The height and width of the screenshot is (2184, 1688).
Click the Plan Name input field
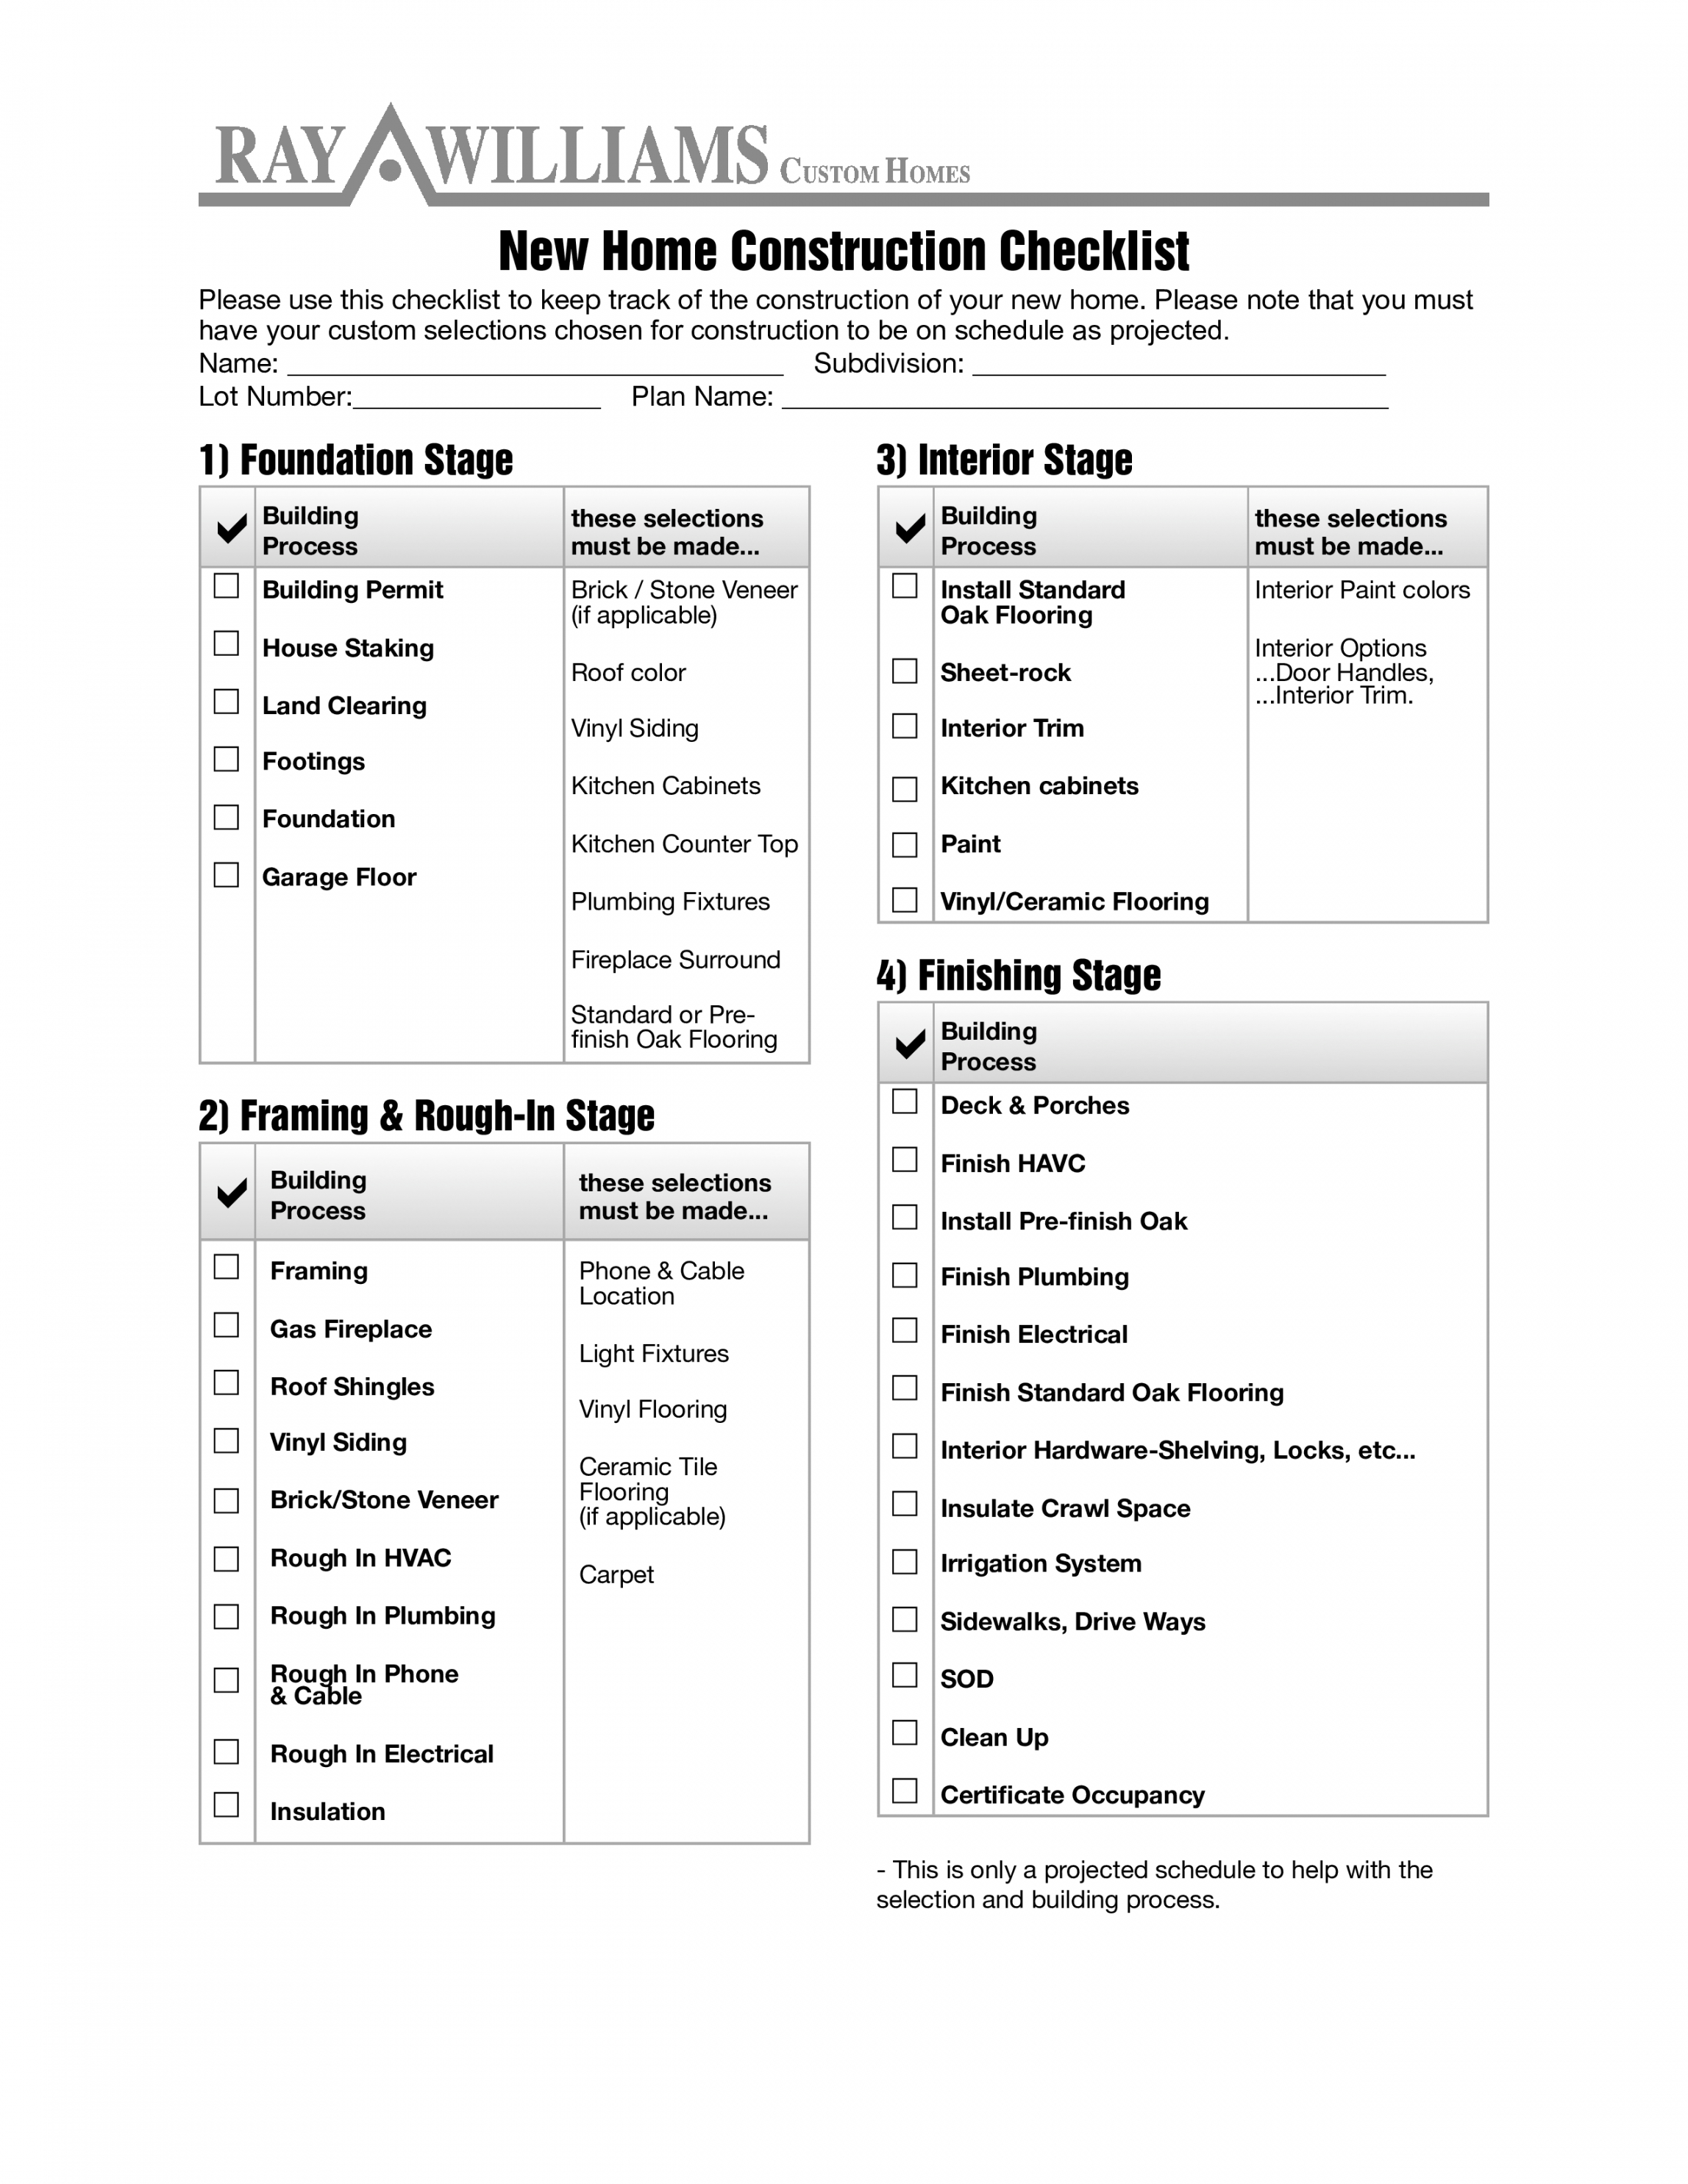click(1046, 393)
